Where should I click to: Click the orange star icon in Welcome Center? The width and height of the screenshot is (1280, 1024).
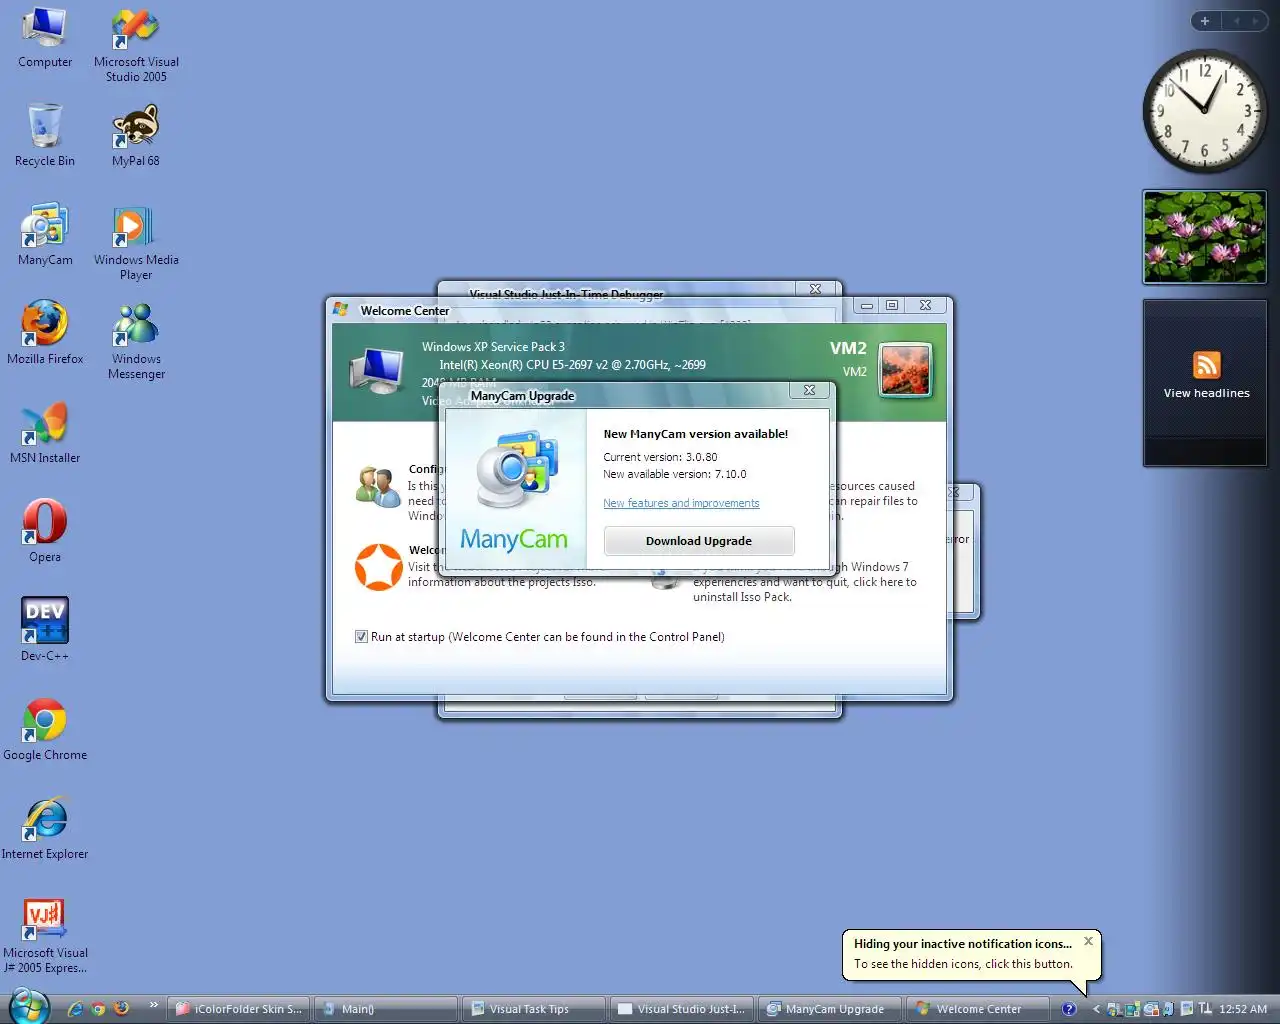point(379,567)
